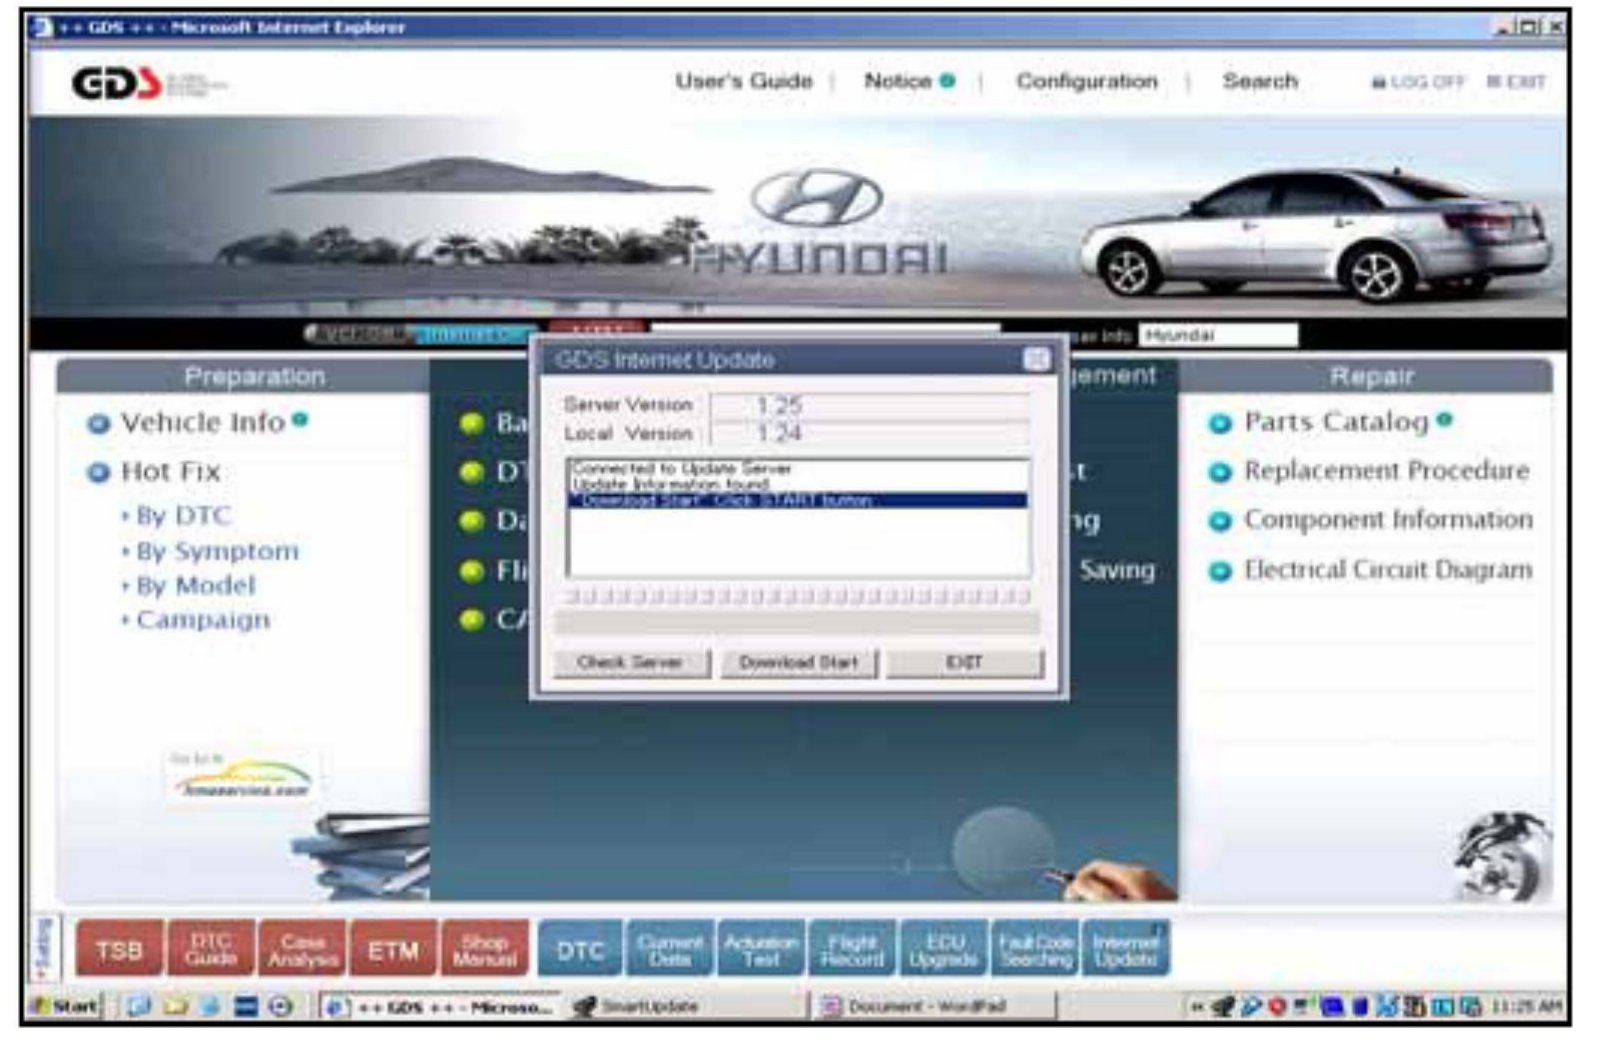The image size is (1597, 1057).
Task: Open the Flight Record toolbar icon
Action: pyautogui.click(x=852, y=949)
